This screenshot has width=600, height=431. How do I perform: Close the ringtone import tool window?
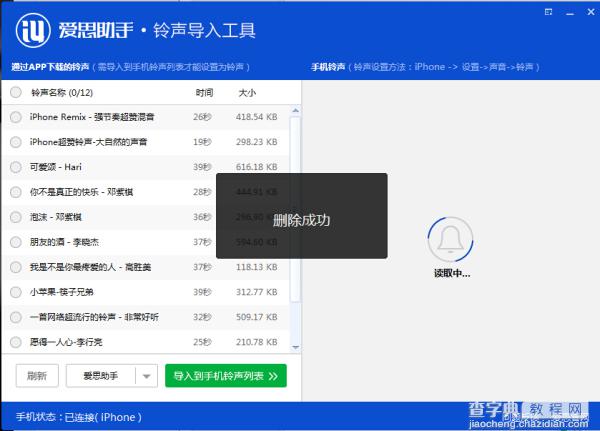coord(591,12)
